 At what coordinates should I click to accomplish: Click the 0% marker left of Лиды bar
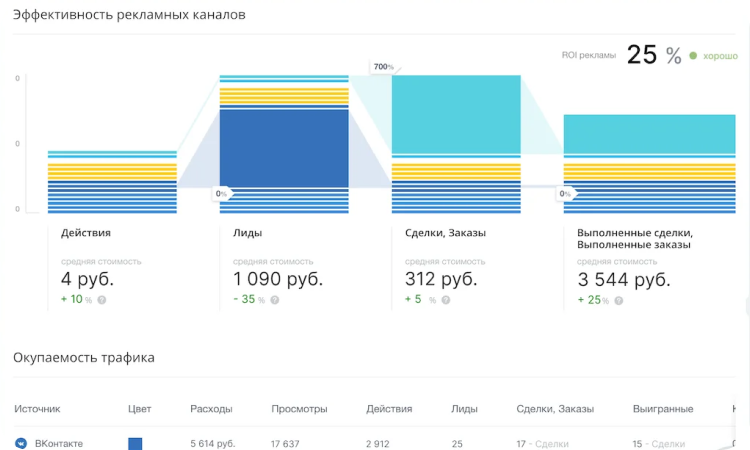click(222, 193)
